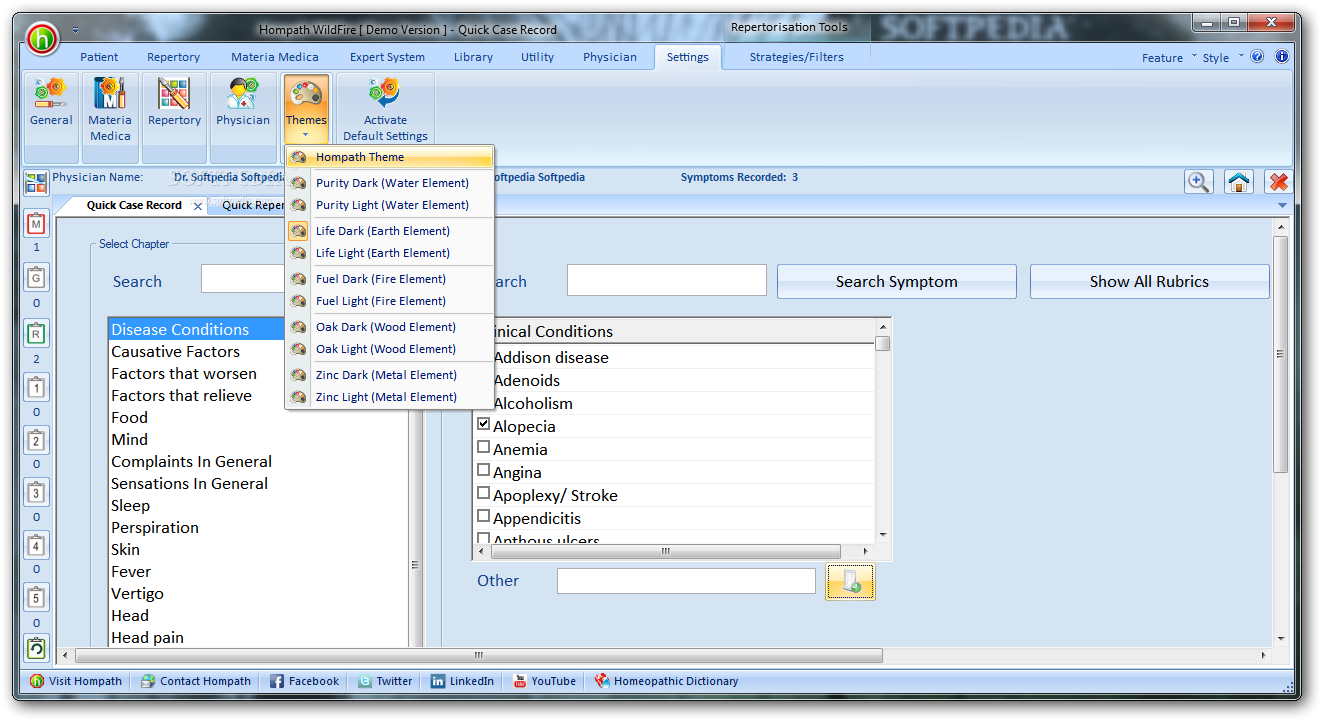Open clipboard number 2 in sidebar
The height and width of the screenshot is (721, 1322).
click(36, 440)
